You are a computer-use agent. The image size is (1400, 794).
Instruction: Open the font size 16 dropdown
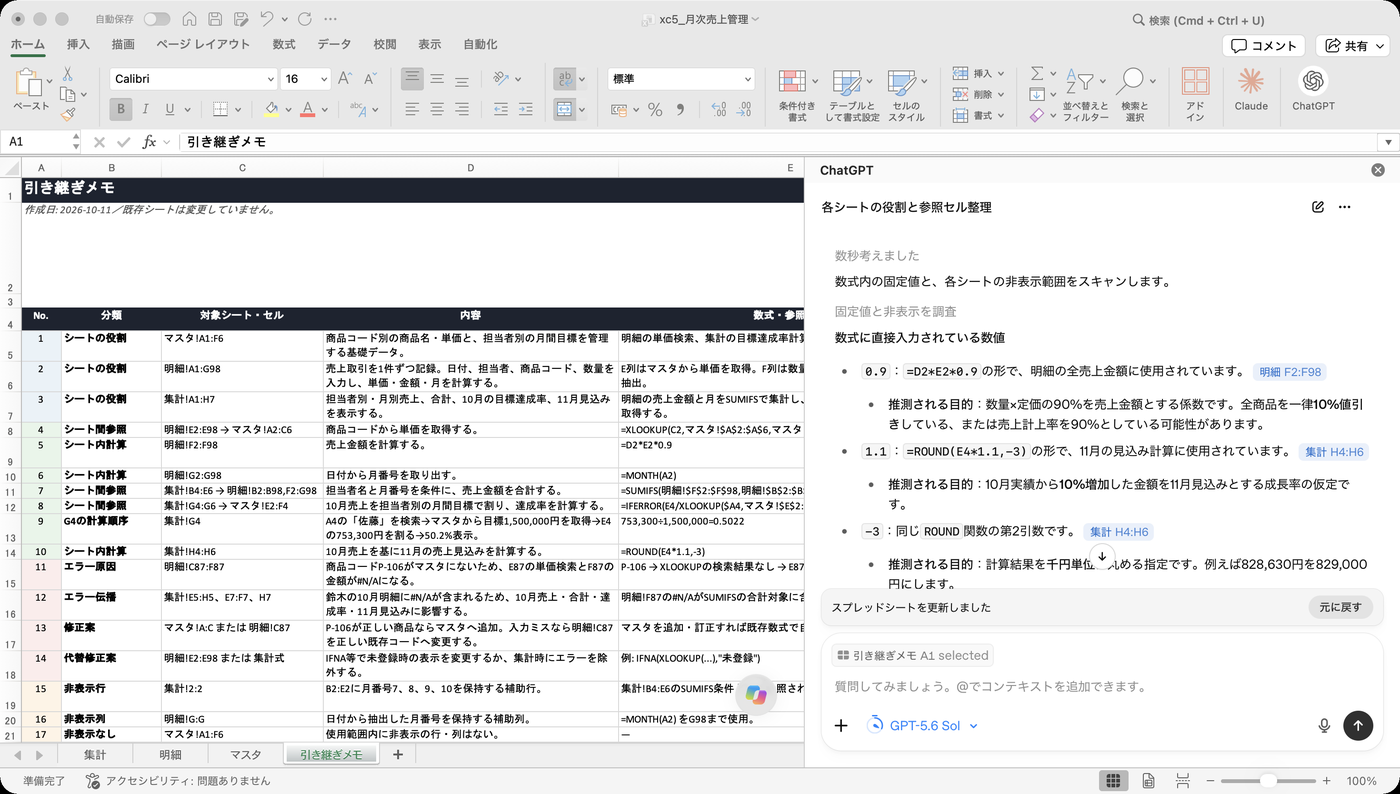(x=323, y=79)
